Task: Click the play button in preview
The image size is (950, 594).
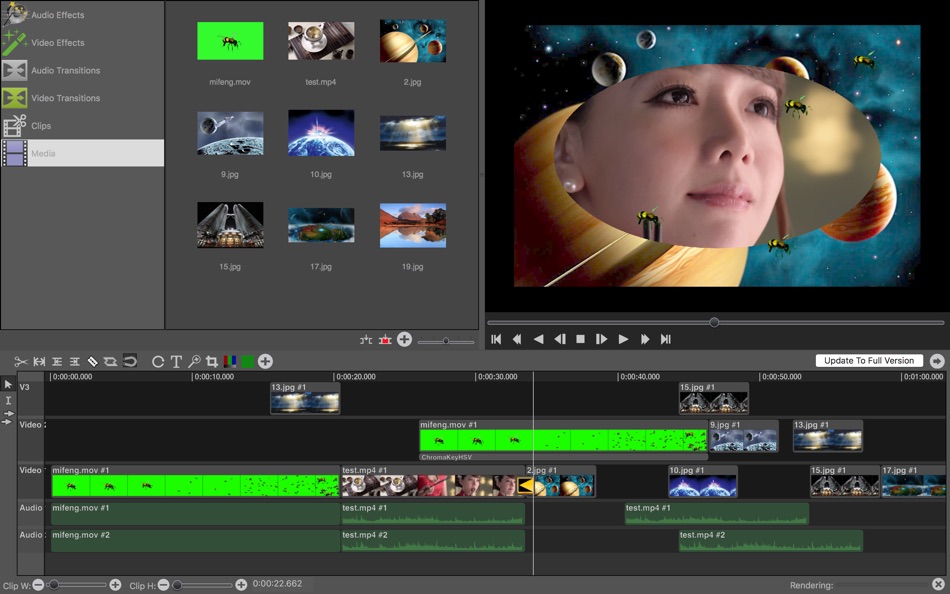Action: coord(622,339)
